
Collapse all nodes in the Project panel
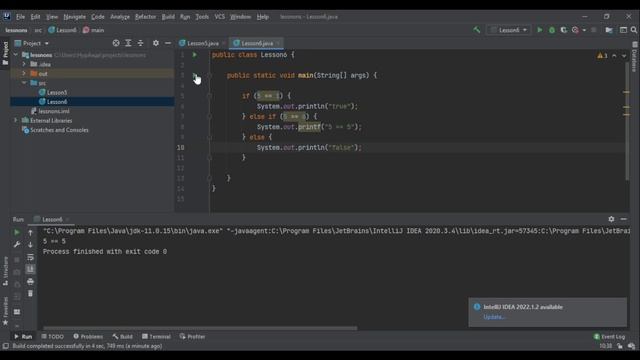click(x=140, y=43)
